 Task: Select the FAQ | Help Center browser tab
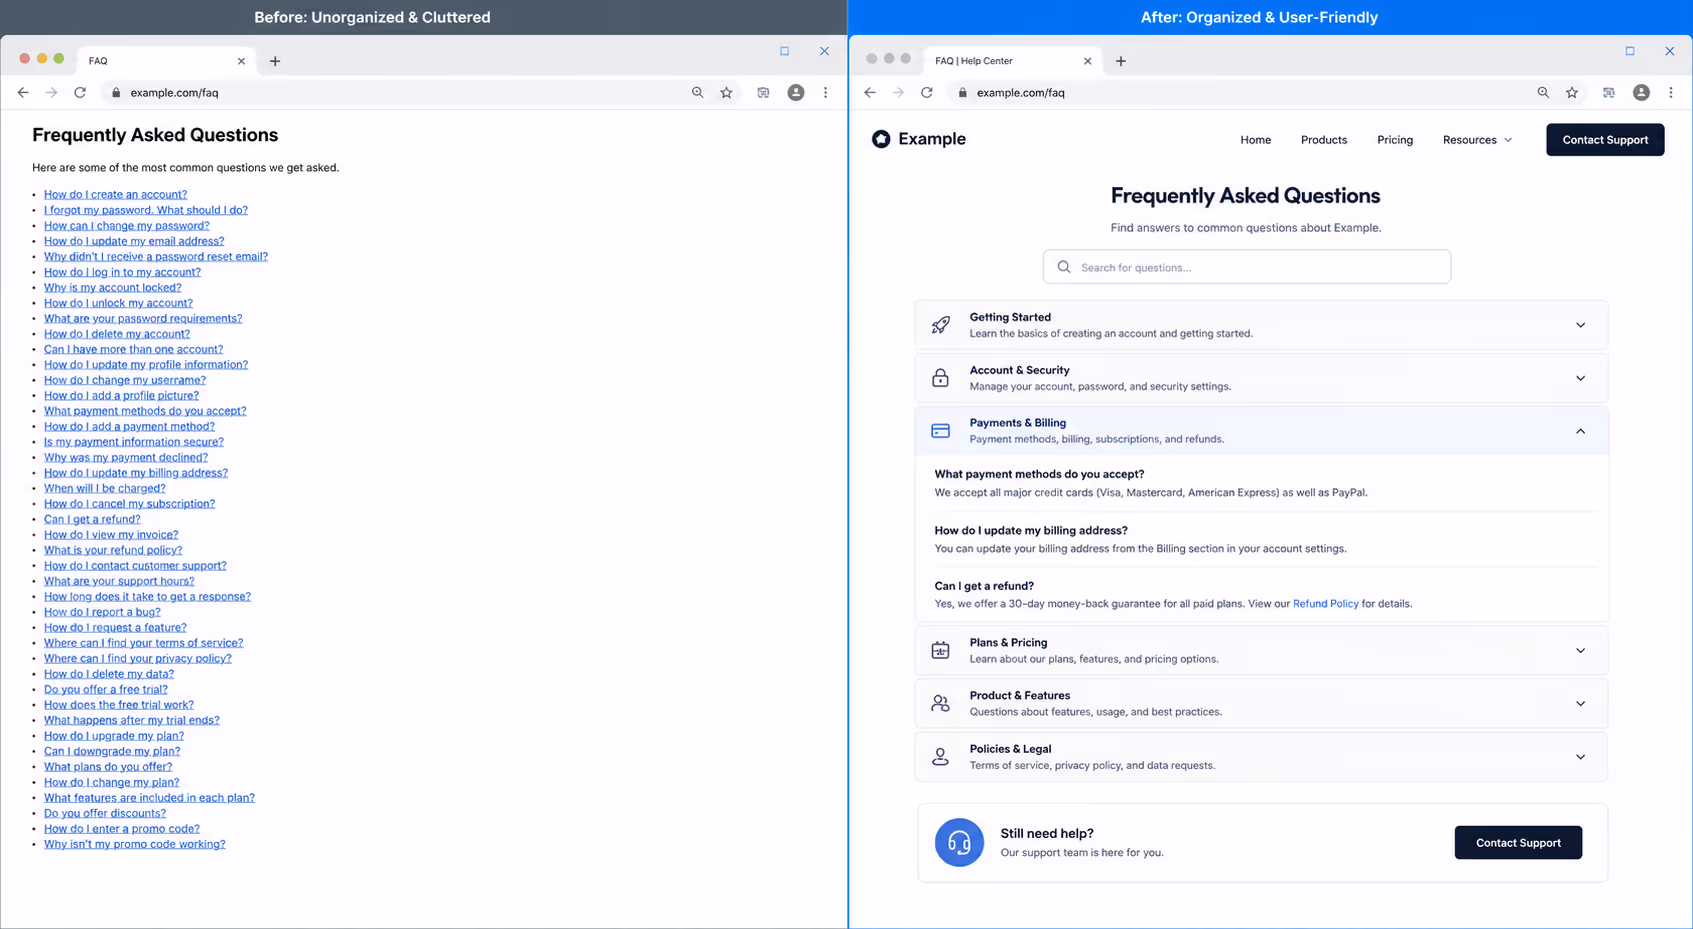point(1010,61)
